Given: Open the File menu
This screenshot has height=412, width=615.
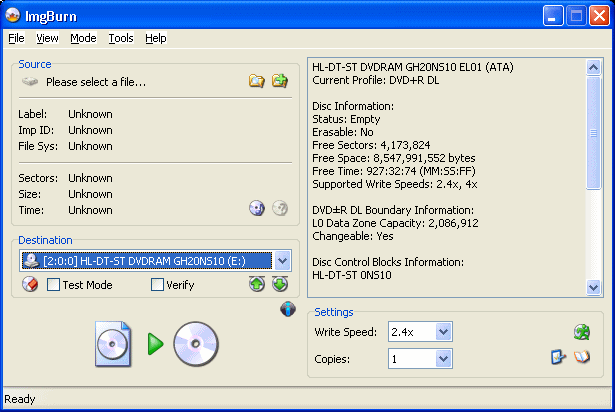Looking at the screenshot, I should 16,38.
